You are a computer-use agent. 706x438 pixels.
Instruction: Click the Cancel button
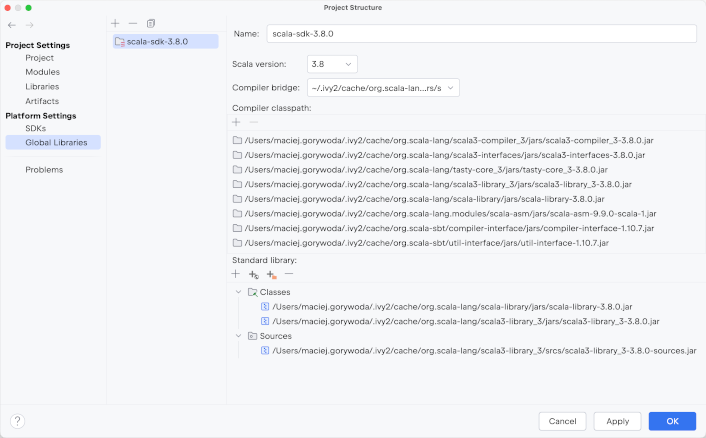(562, 421)
